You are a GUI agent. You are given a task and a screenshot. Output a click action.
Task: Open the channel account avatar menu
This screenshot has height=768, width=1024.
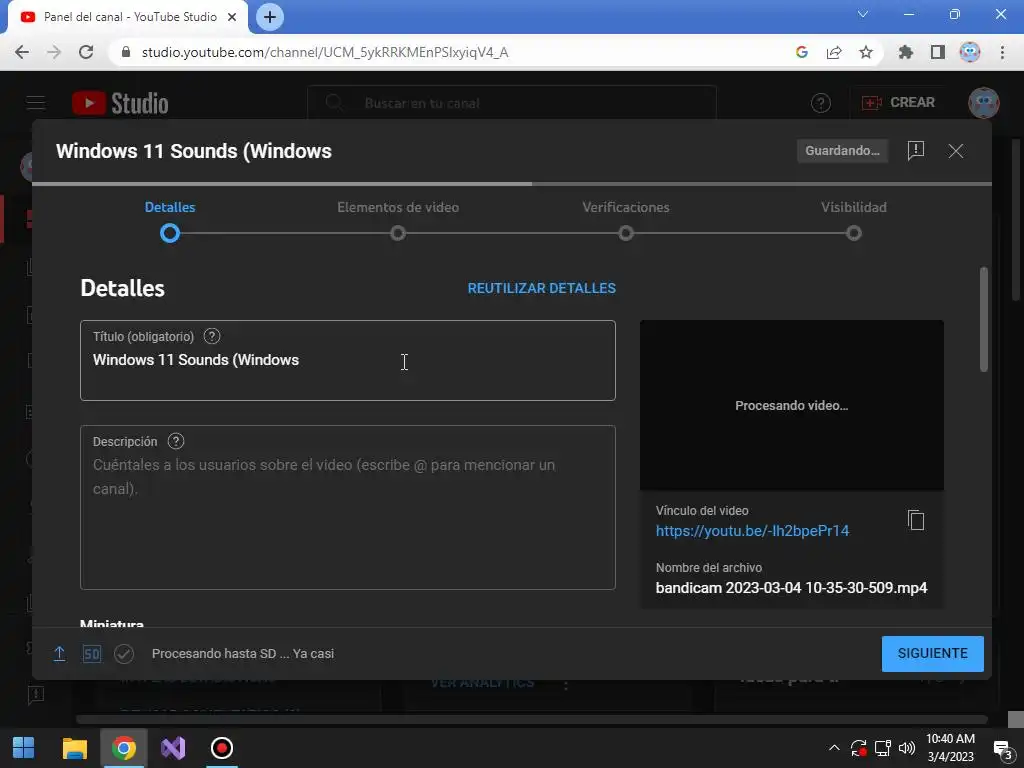point(984,103)
